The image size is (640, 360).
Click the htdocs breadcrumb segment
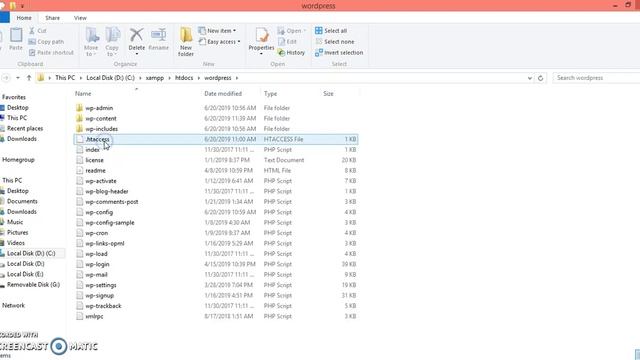coord(184,78)
